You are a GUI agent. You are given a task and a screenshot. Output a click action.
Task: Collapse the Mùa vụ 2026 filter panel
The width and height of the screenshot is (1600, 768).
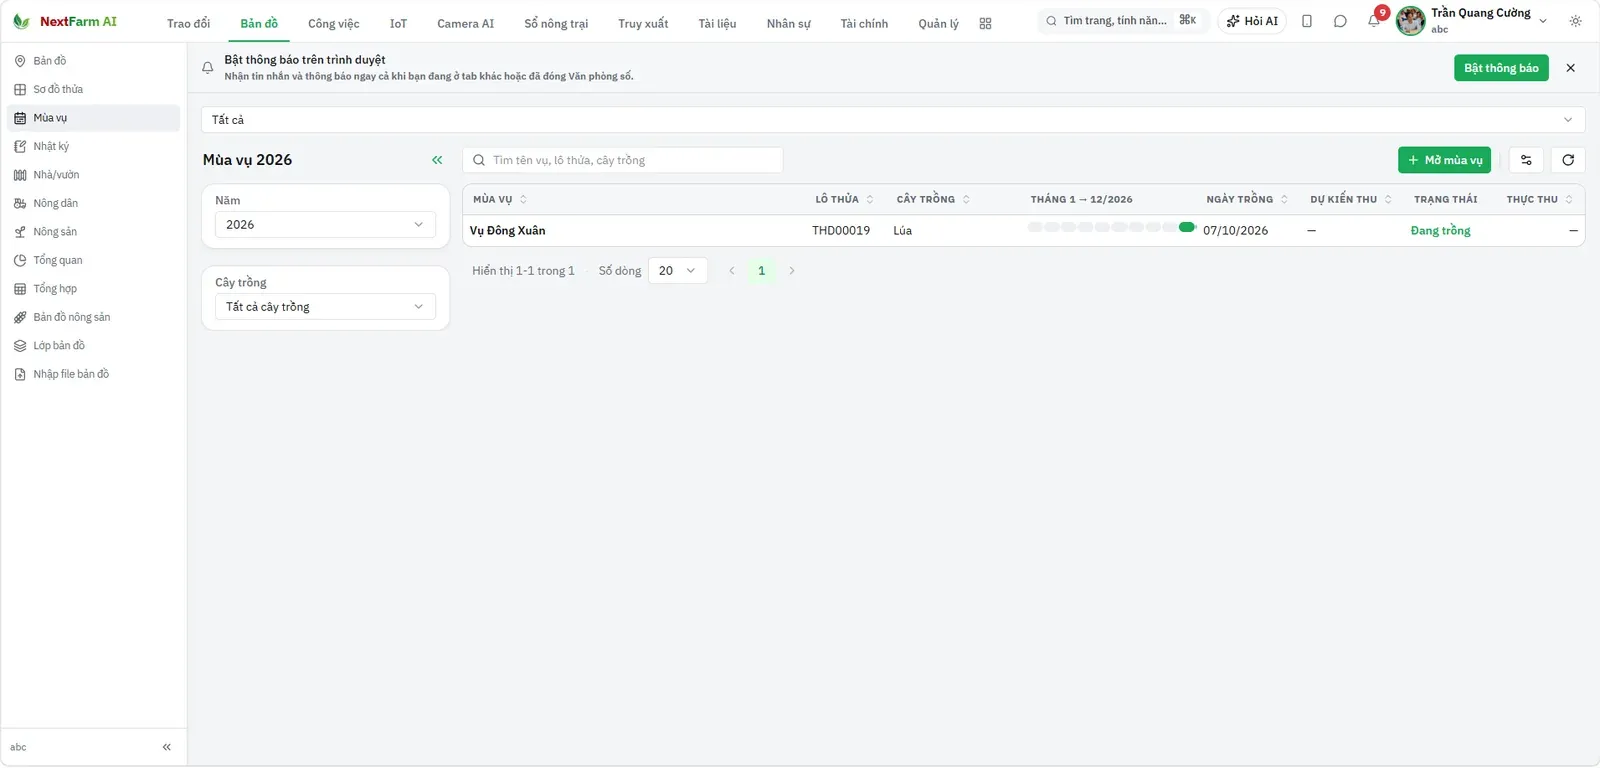[437, 160]
